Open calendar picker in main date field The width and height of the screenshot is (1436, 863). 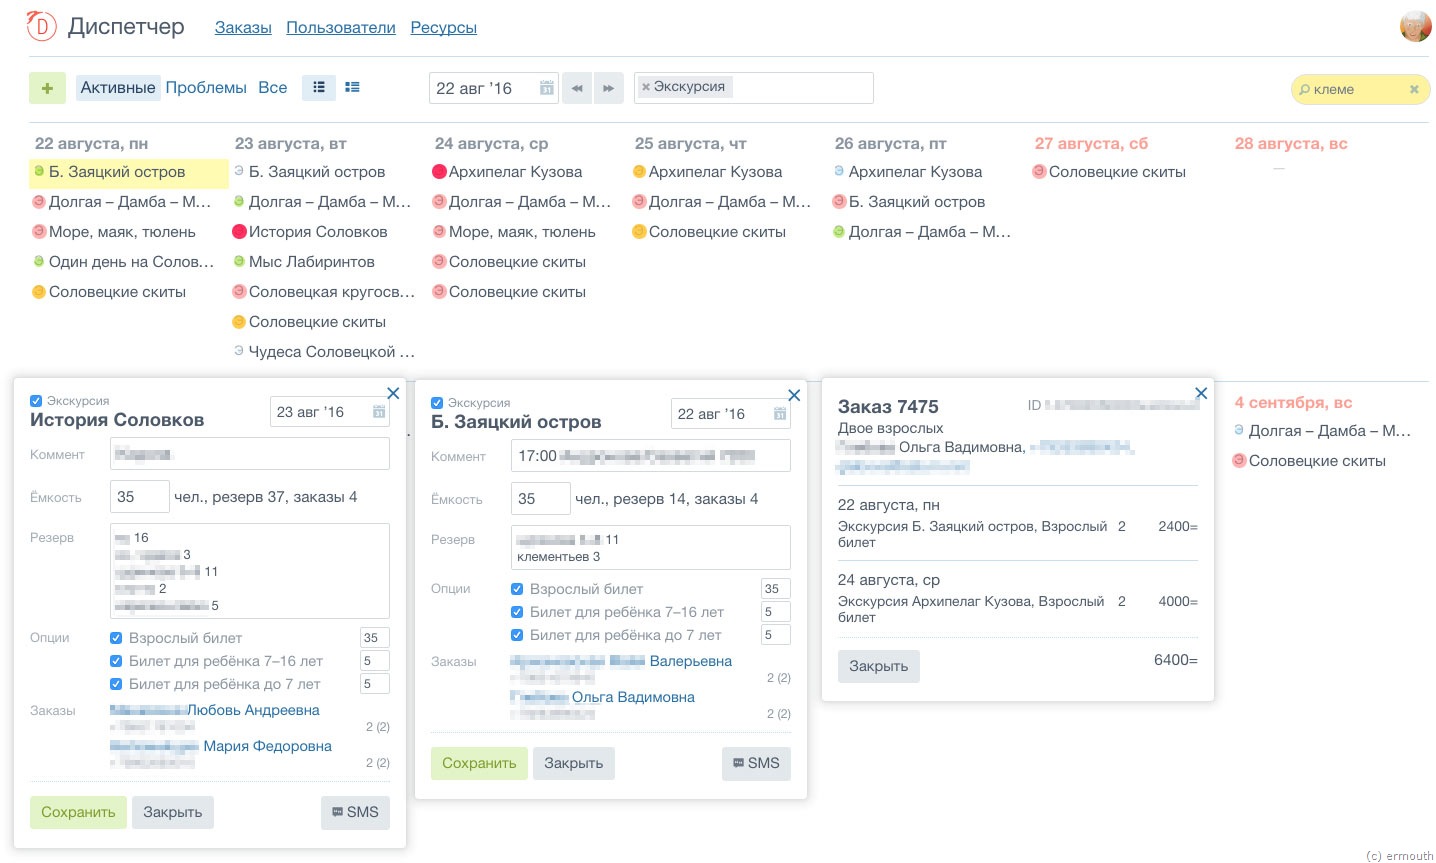click(546, 88)
